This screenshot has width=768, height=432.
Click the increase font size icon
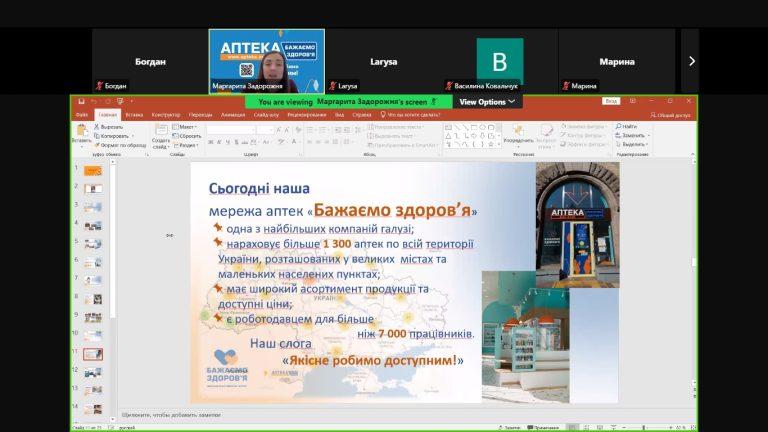click(279, 130)
